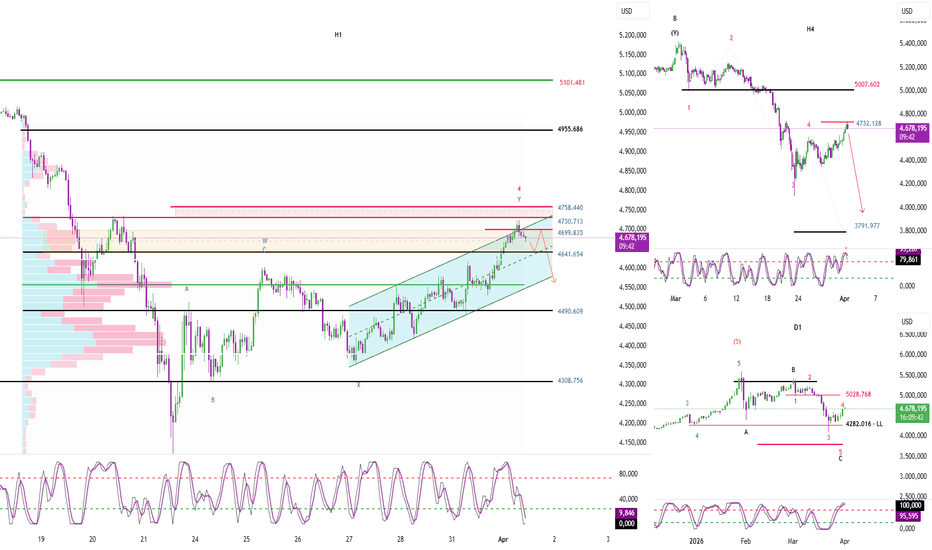932x550 pixels.
Task: Click the 3791.977 target label on H4
Action: click(867, 226)
